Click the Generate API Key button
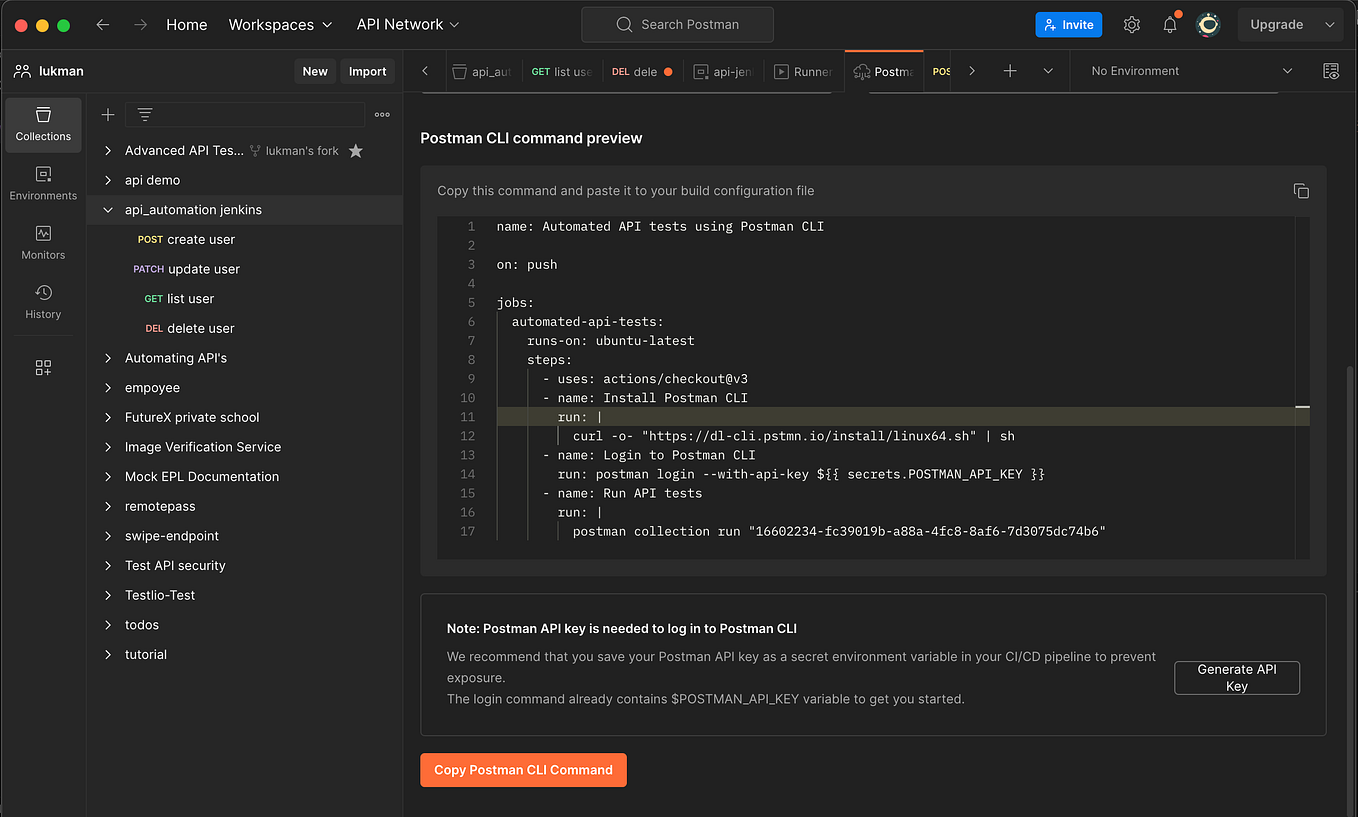Viewport: 1358px width, 817px height. [x=1236, y=677]
